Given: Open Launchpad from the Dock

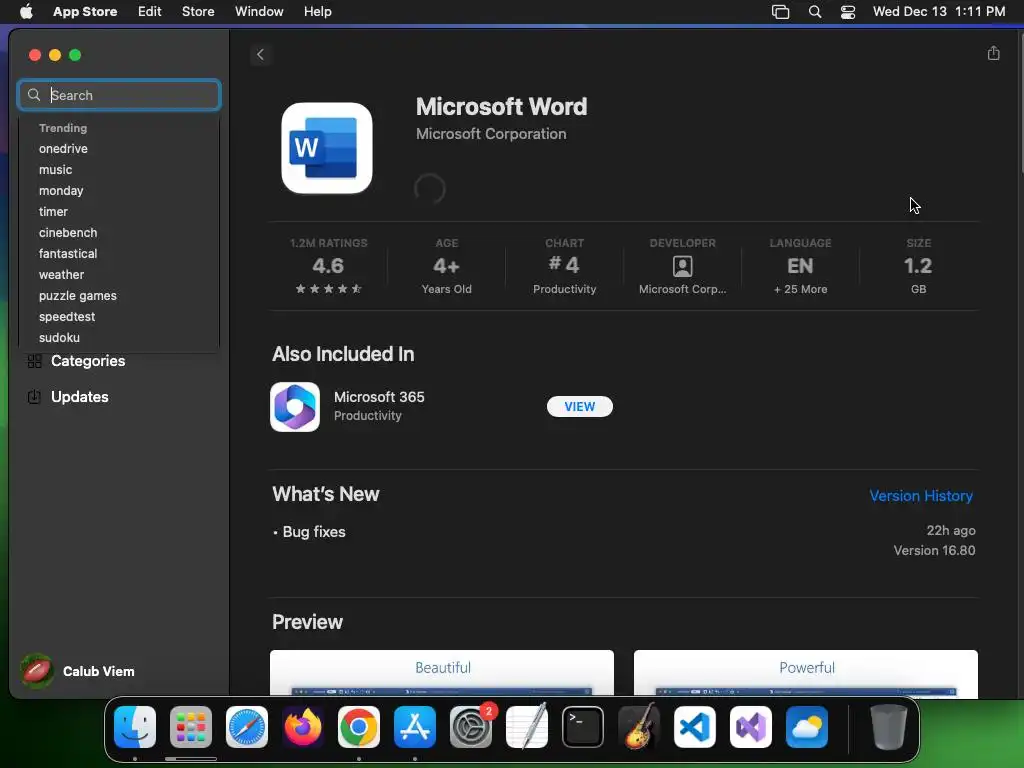Looking at the screenshot, I should click(191, 727).
